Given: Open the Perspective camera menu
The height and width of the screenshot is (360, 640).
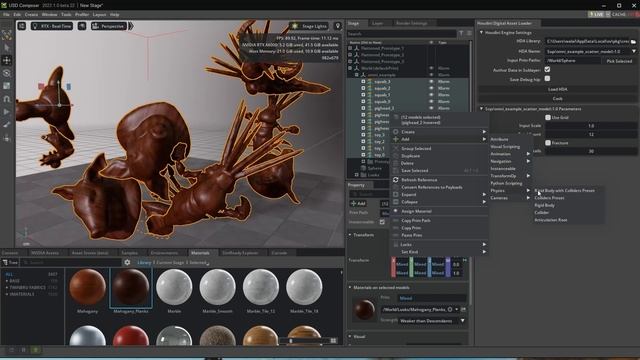Looking at the screenshot, I should 109,26.
